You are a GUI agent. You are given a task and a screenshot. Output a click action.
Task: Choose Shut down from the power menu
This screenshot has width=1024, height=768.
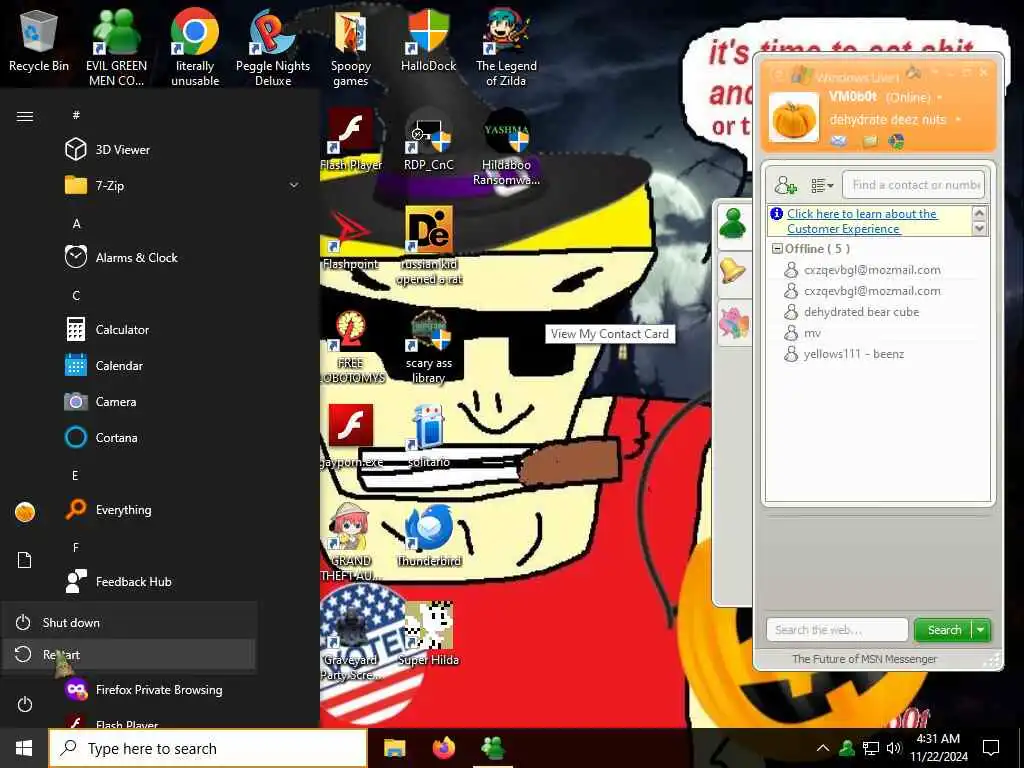tap(129, 622)
